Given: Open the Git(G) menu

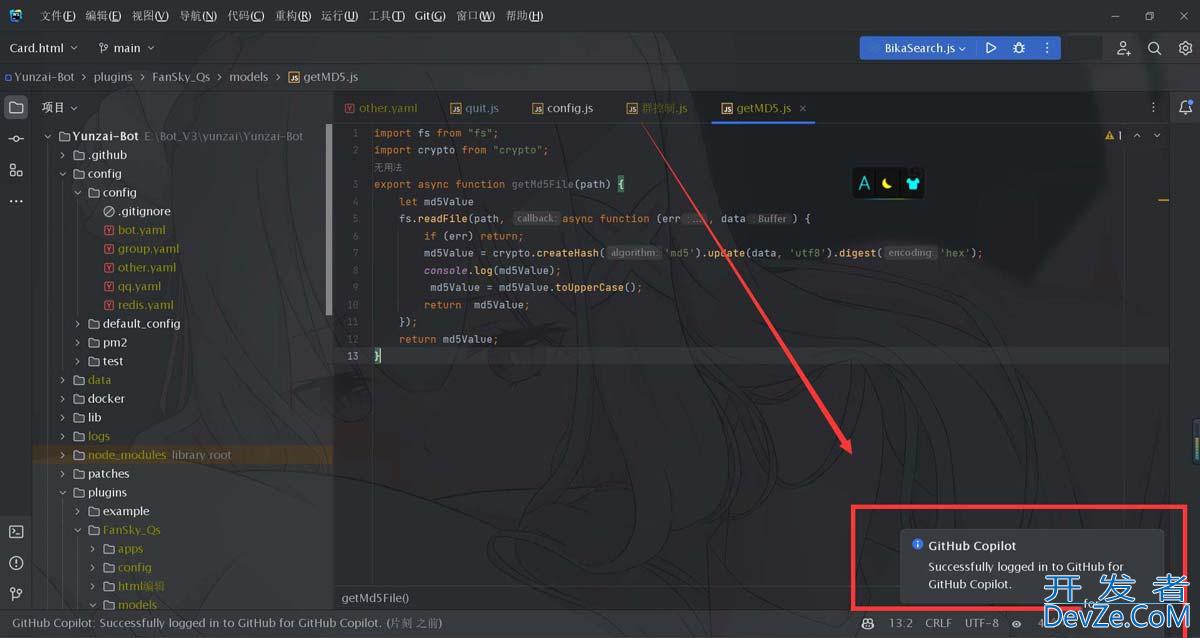Looking at the screenshot, I should 430,16.
